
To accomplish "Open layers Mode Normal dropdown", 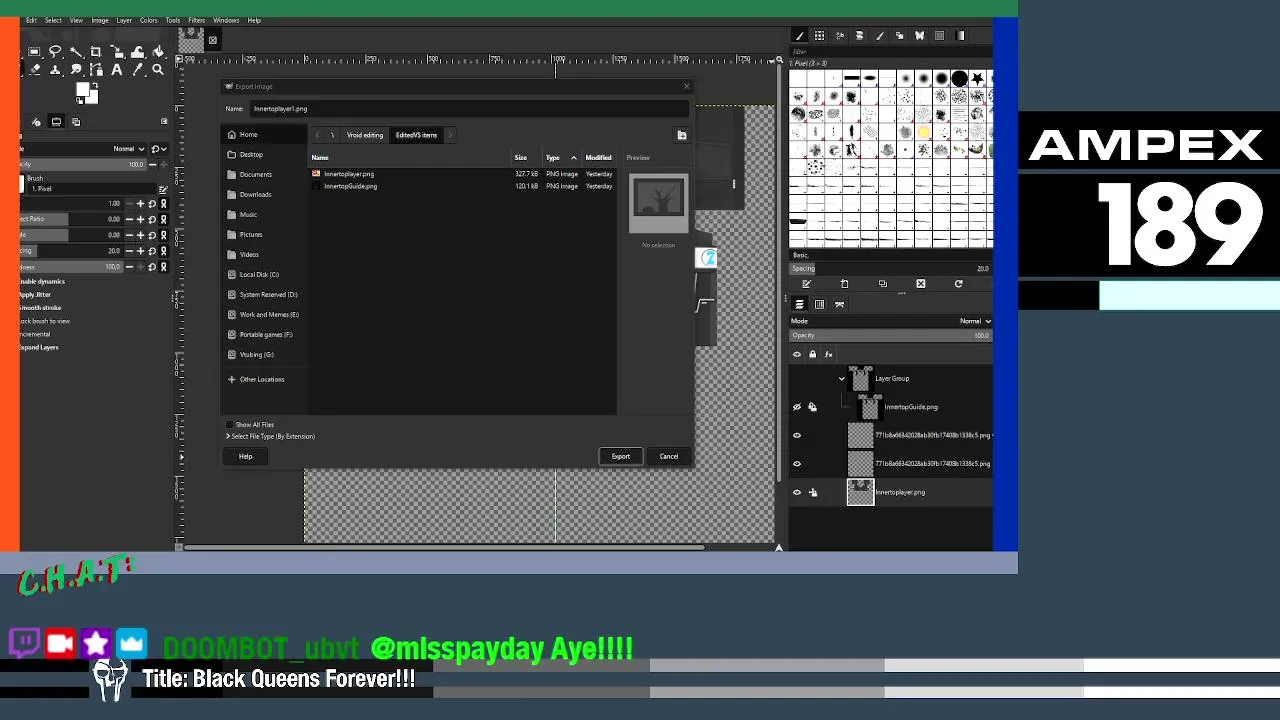I will point(974,321).
